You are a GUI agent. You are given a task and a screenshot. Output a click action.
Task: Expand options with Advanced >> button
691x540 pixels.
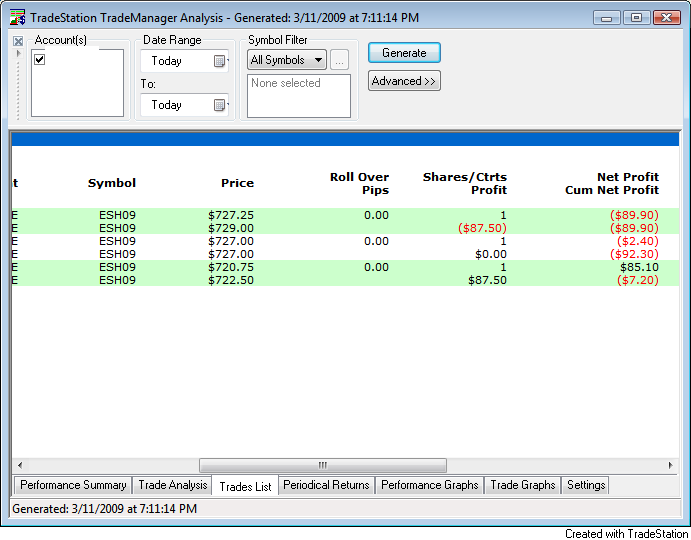(404, 81)
